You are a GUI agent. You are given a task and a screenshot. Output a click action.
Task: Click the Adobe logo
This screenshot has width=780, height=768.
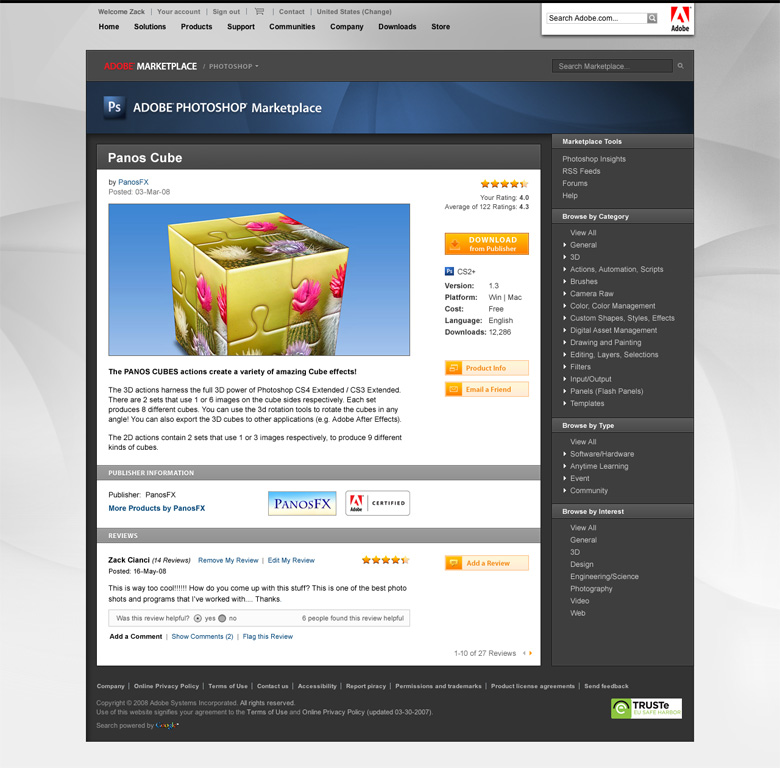pos(680,19)
